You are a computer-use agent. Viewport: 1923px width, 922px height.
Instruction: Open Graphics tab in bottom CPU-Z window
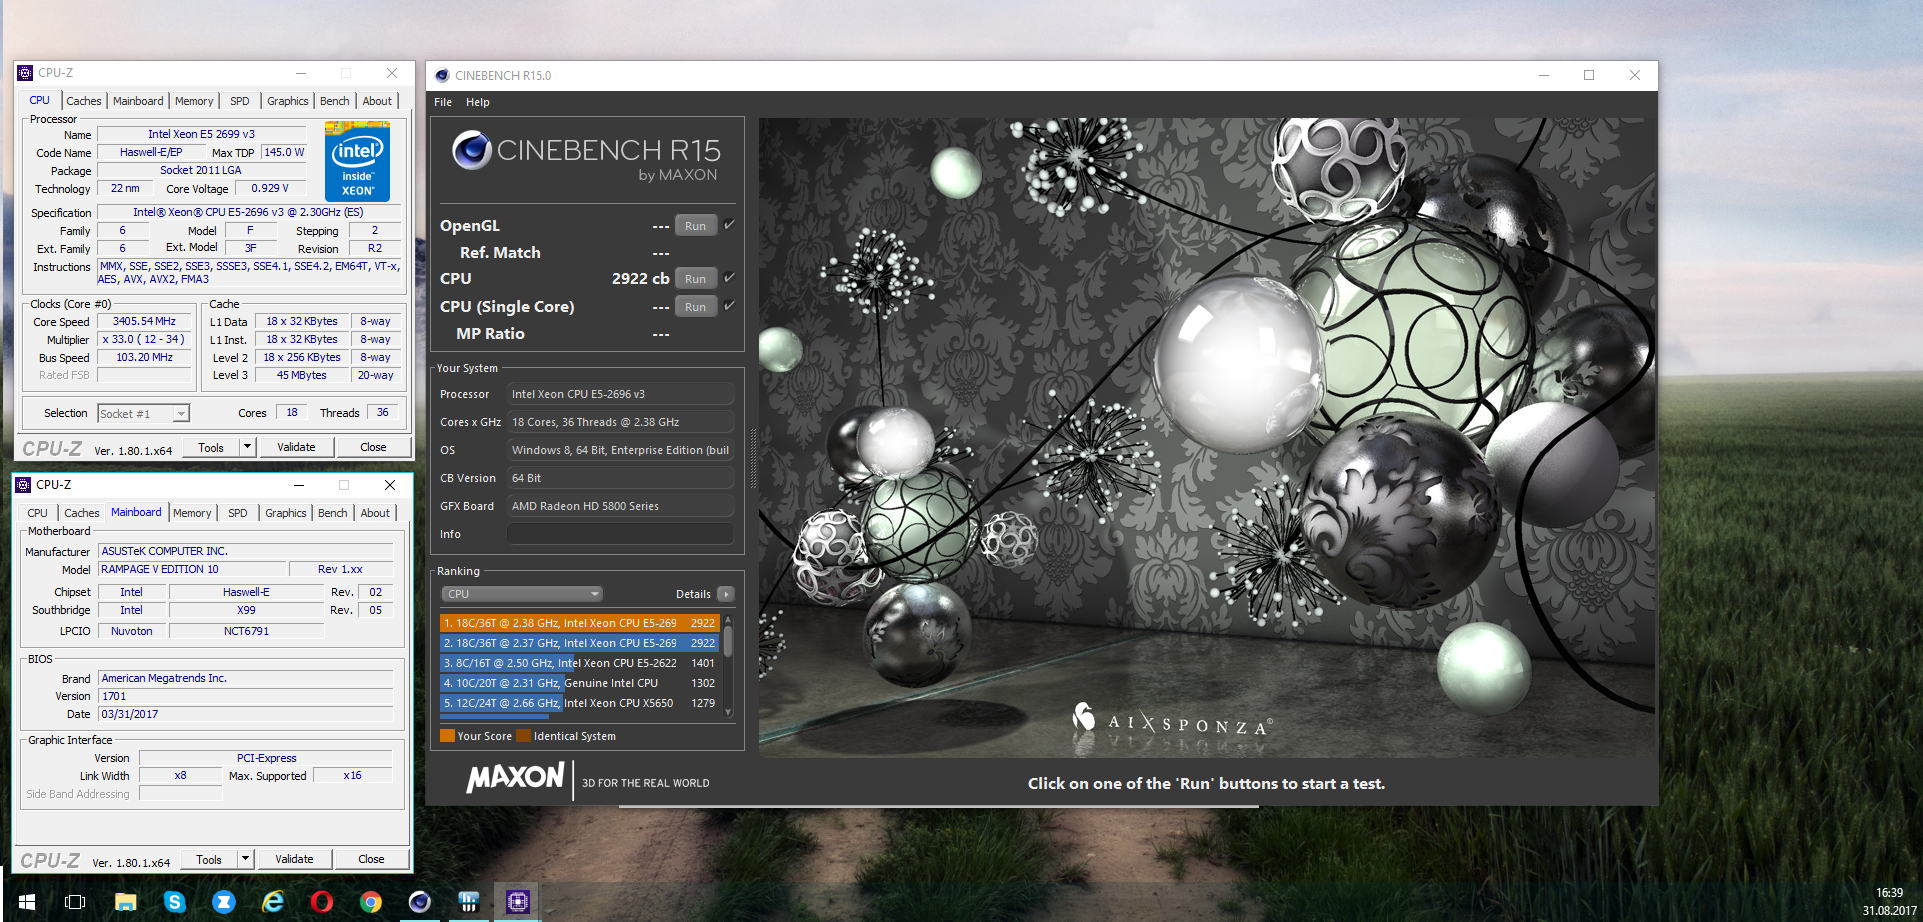click(286, 513)
